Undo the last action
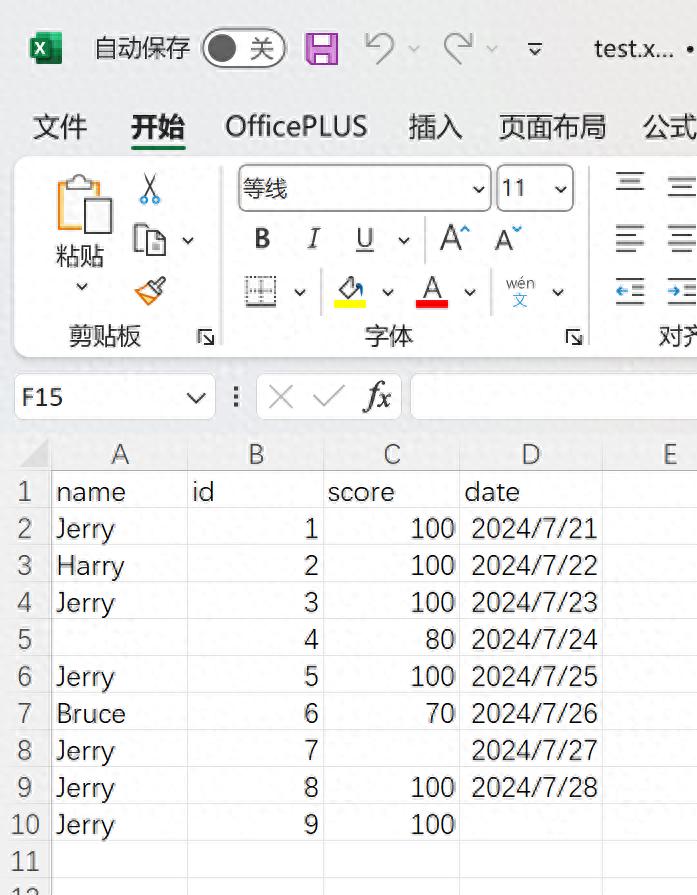The image size is (697, 895). tap(380, 49)
